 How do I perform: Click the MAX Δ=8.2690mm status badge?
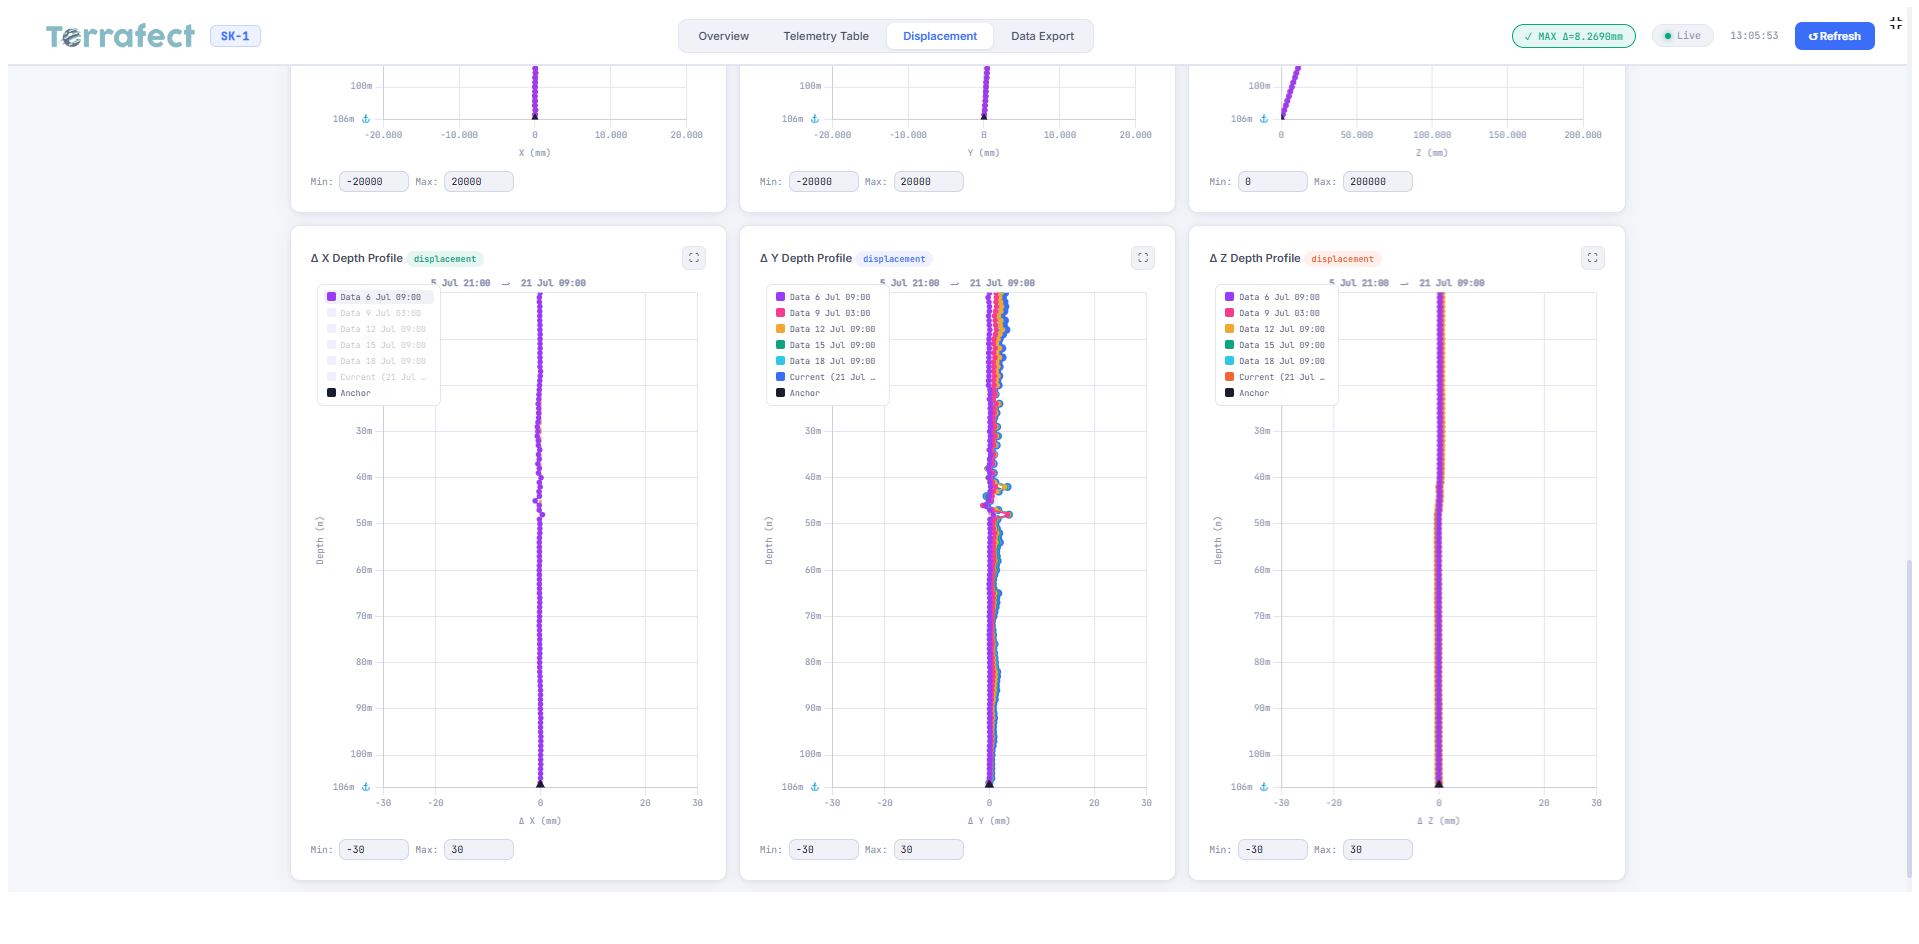(x=1574, y=36)
